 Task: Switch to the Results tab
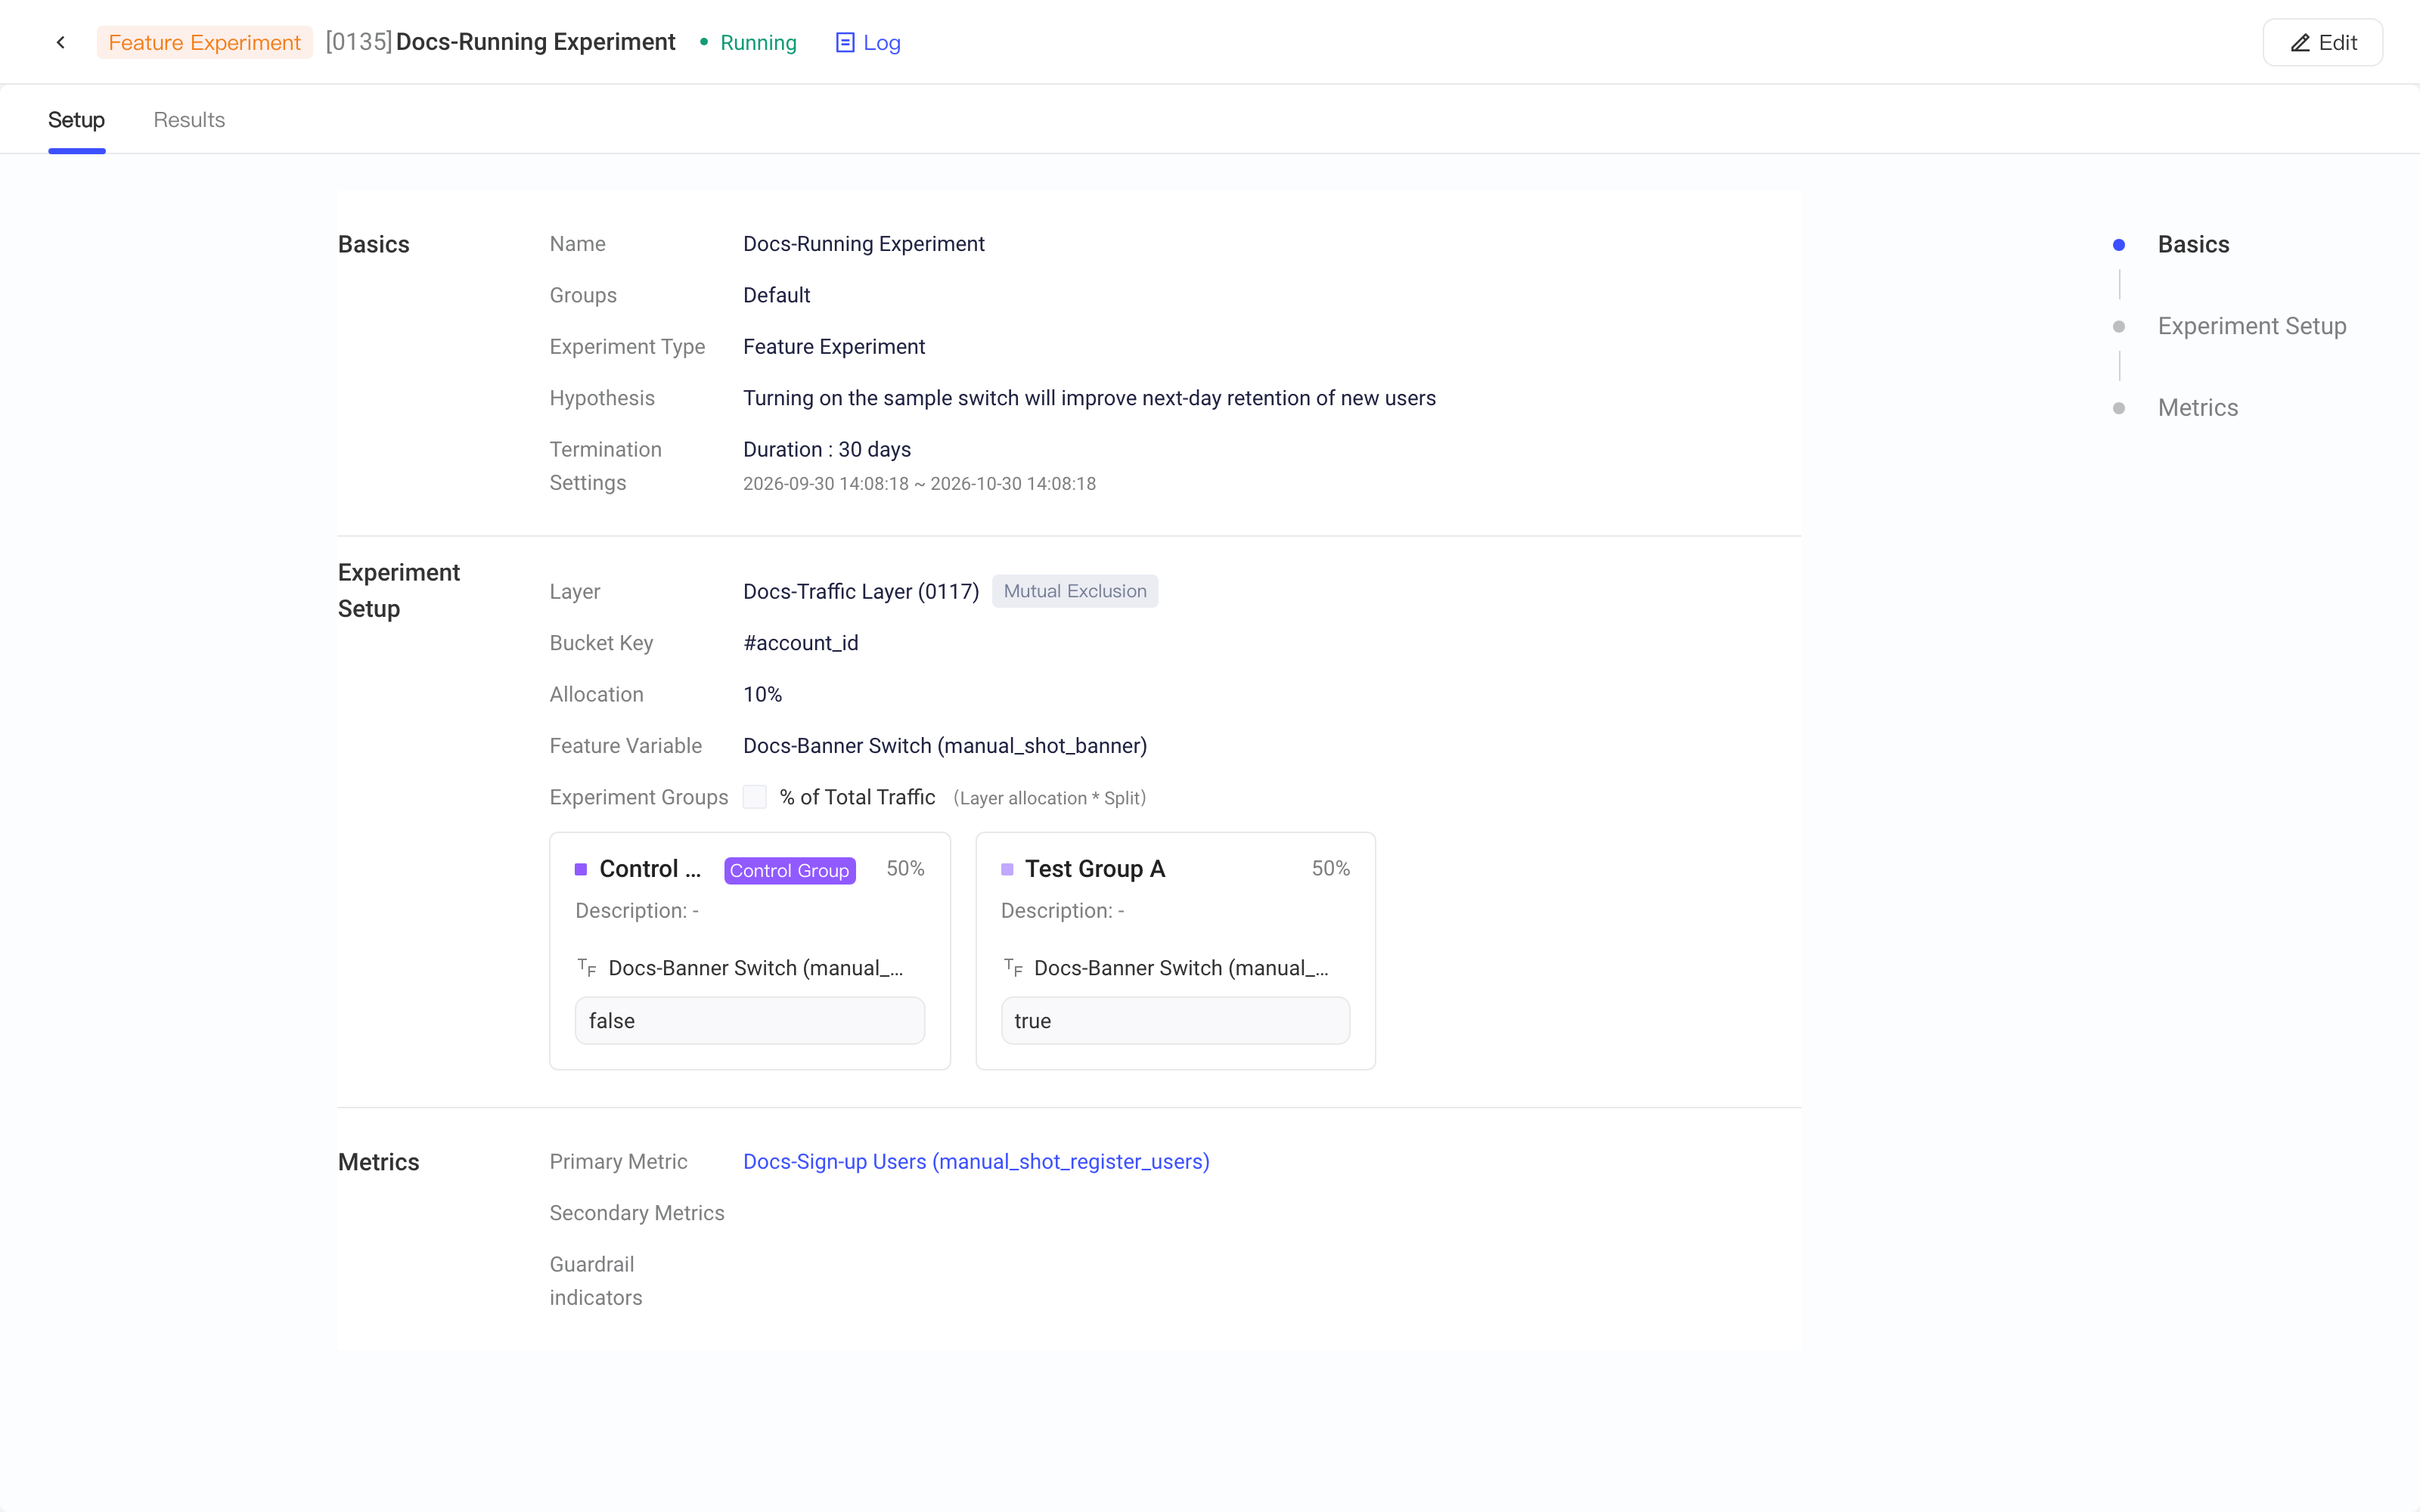189,120
